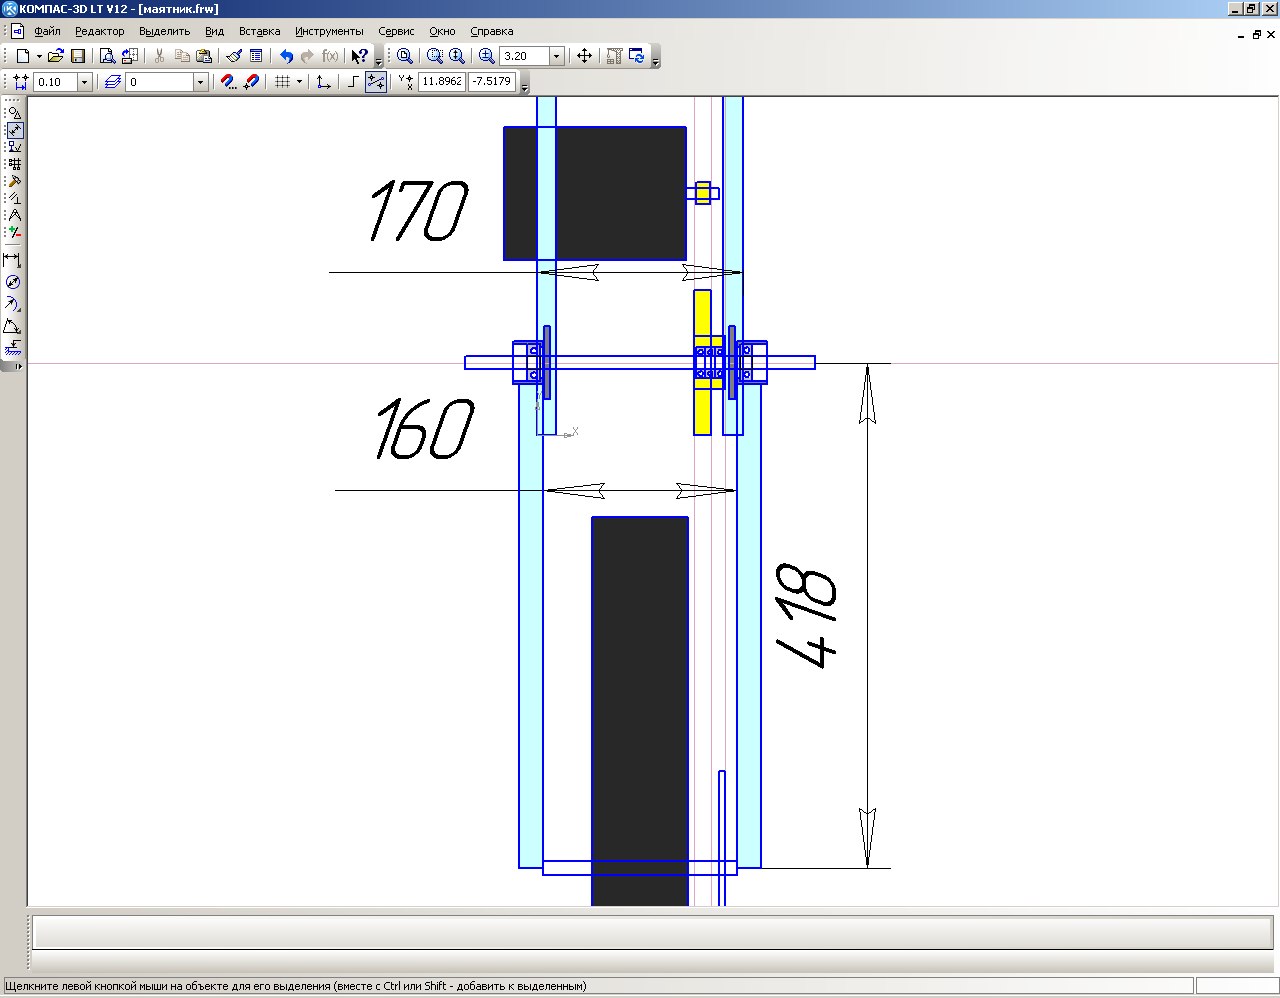Click the Print preview button
The height and width of the screenshot is (998, 1280).
(x=107, y=56)
